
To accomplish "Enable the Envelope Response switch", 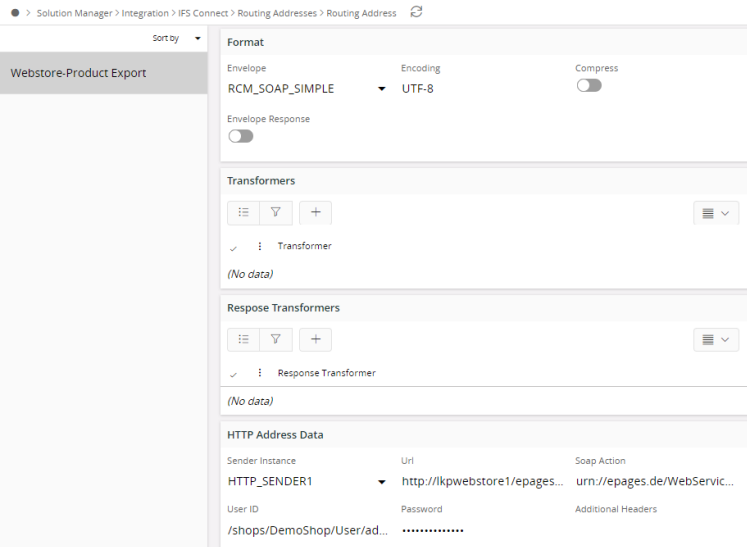I will [x=240, y=136].
